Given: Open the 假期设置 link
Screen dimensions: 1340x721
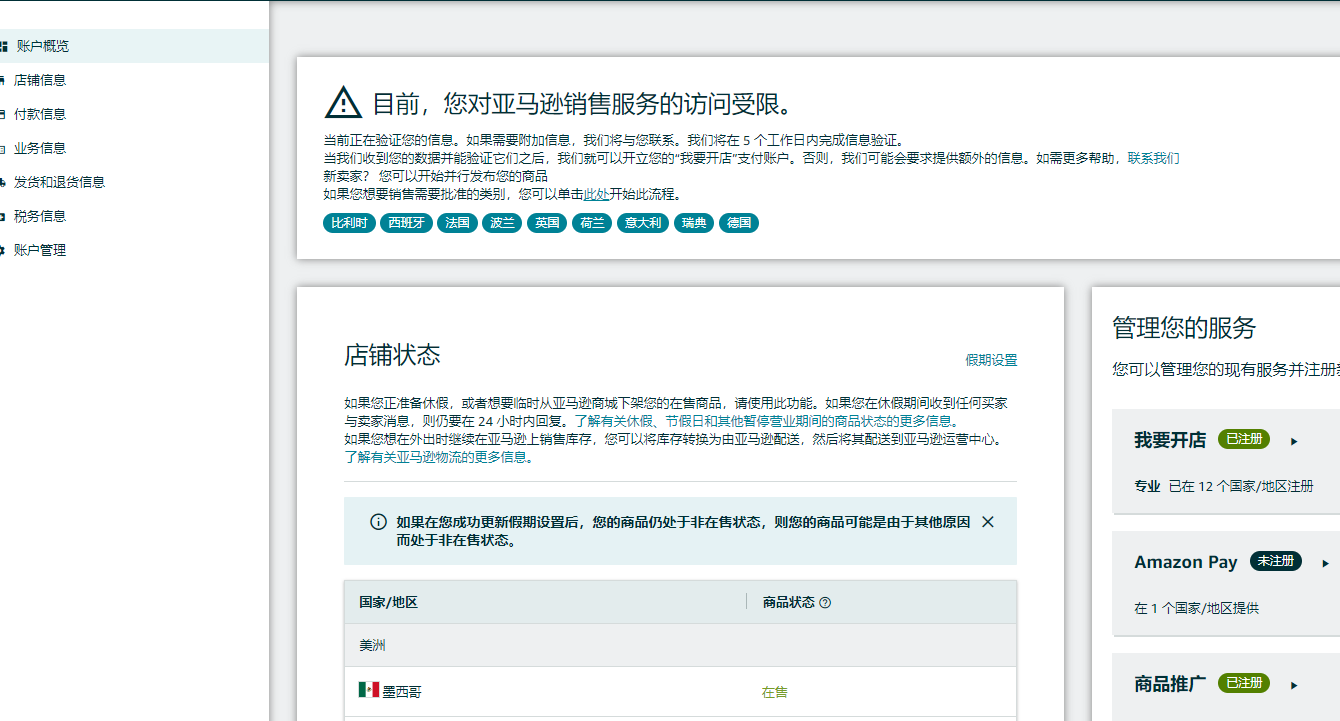Looking at the screenshot, I should tap(991, 359).
